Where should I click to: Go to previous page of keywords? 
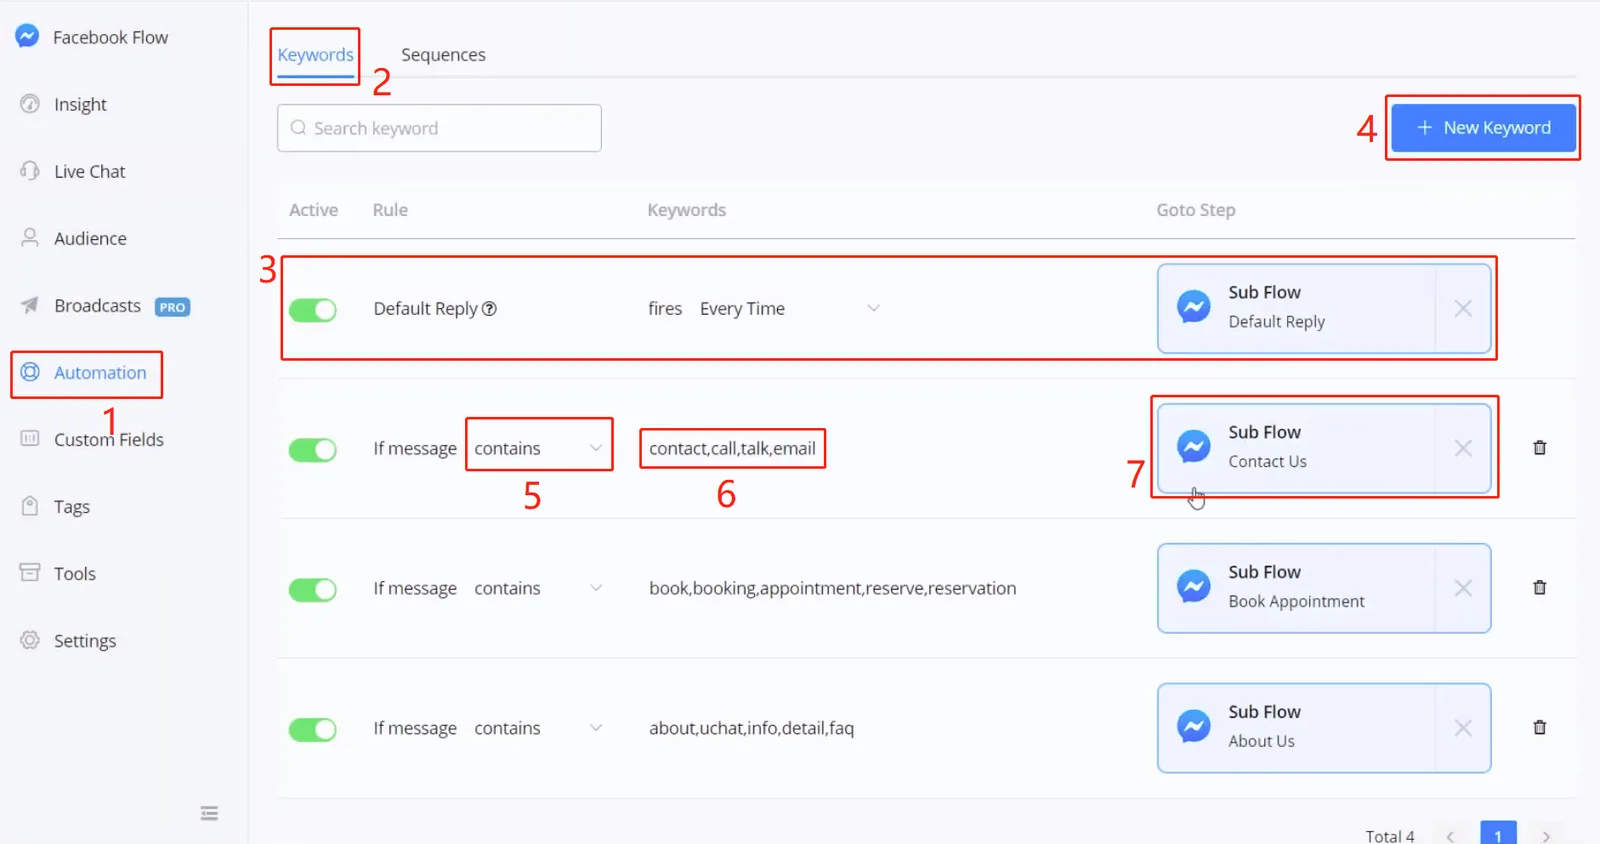coord(1450,835)
